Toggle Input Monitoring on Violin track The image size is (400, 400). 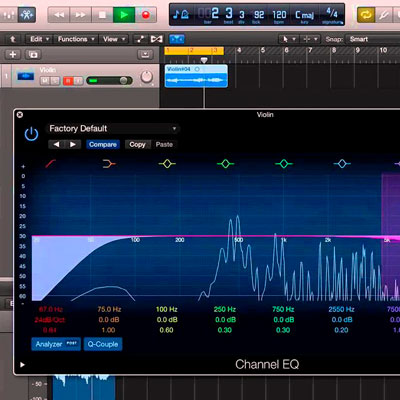pos(78,81)
